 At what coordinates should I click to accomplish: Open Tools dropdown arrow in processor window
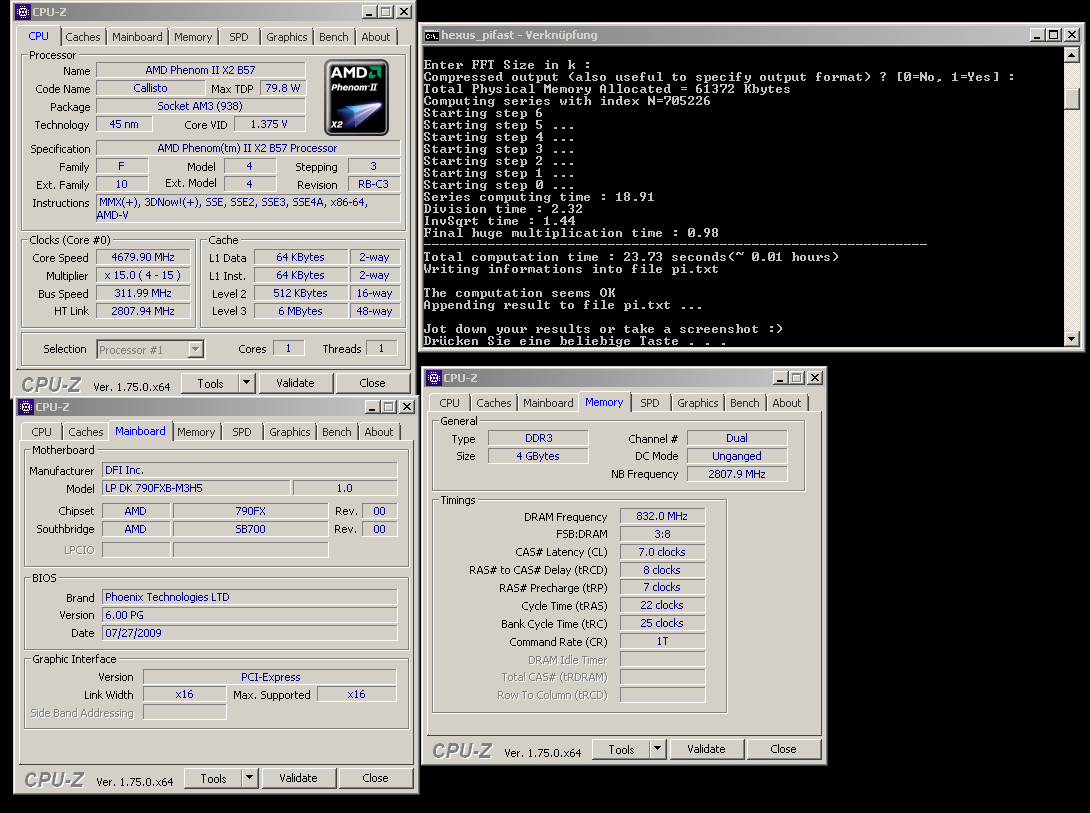tap(247, 383)
